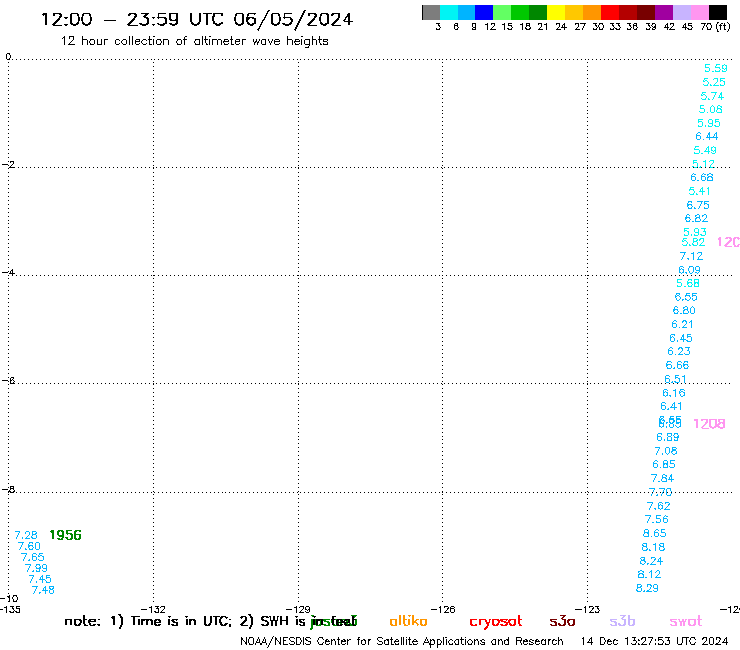Click the pink '1208' pass time label
The width and height of the screenshot is (740, 650).
tap(709, 424)
